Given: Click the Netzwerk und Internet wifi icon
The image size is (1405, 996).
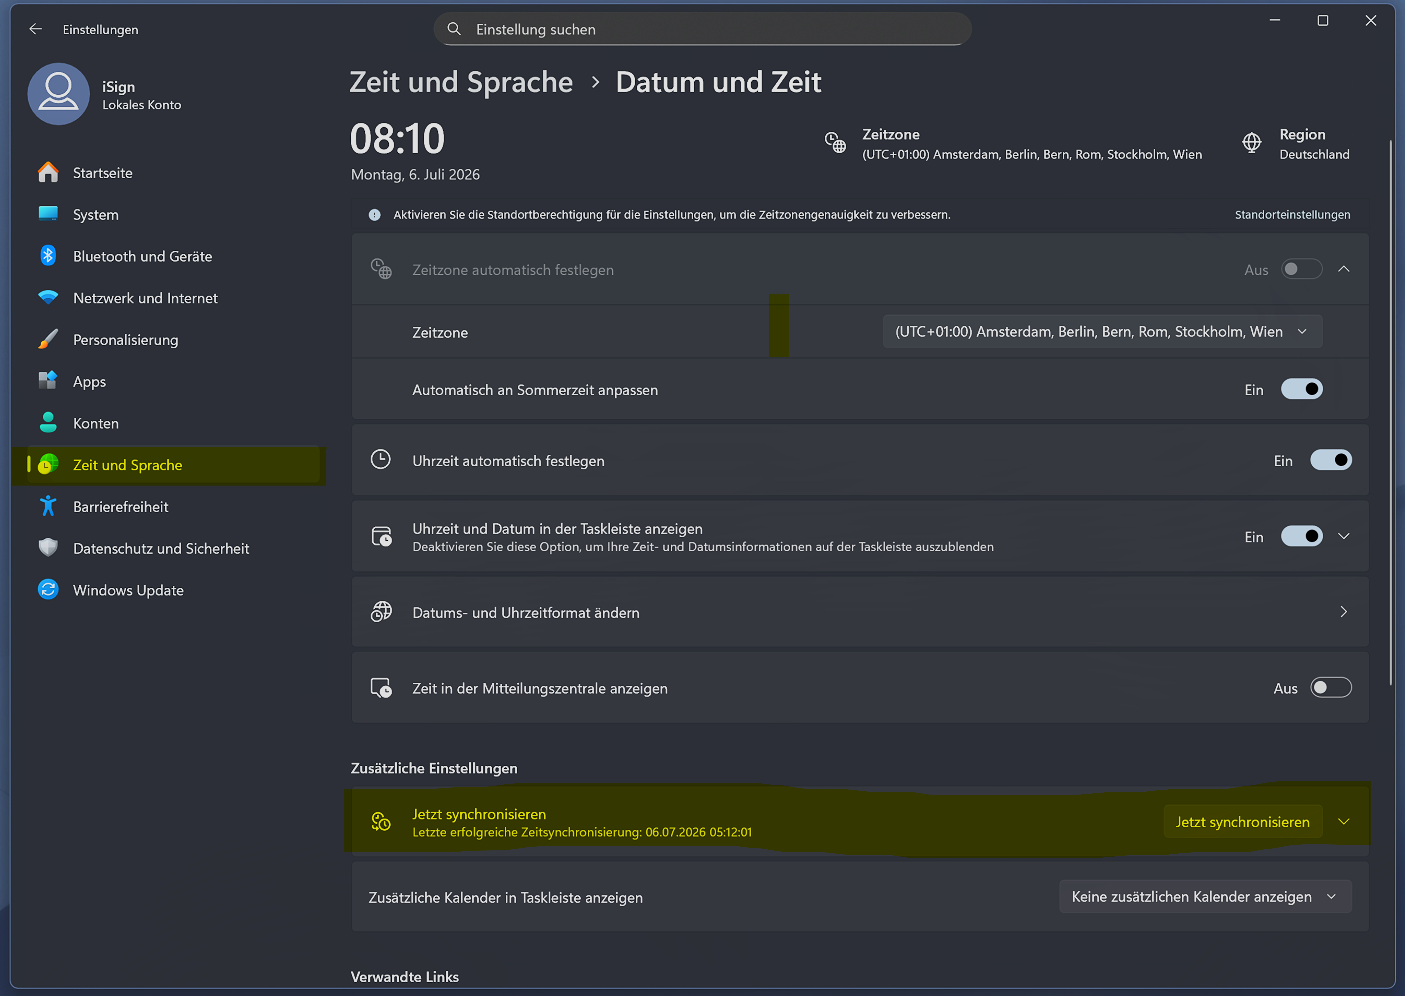Looking at the screenshot, I should pos(48,298).
